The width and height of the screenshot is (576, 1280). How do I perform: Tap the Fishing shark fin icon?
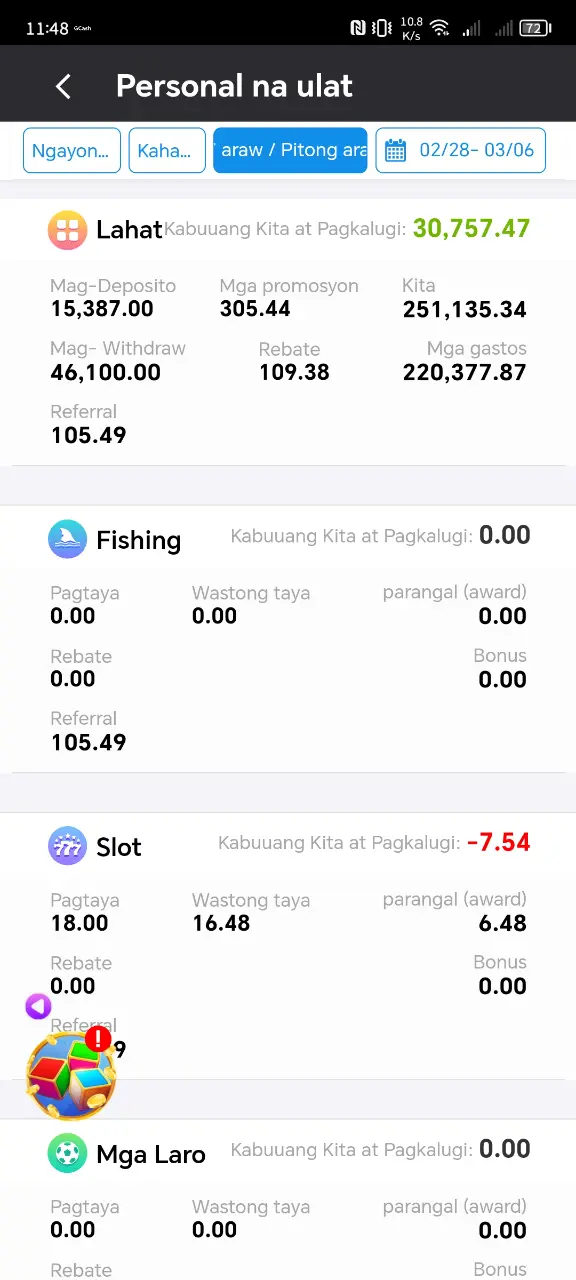pos(67,540)
